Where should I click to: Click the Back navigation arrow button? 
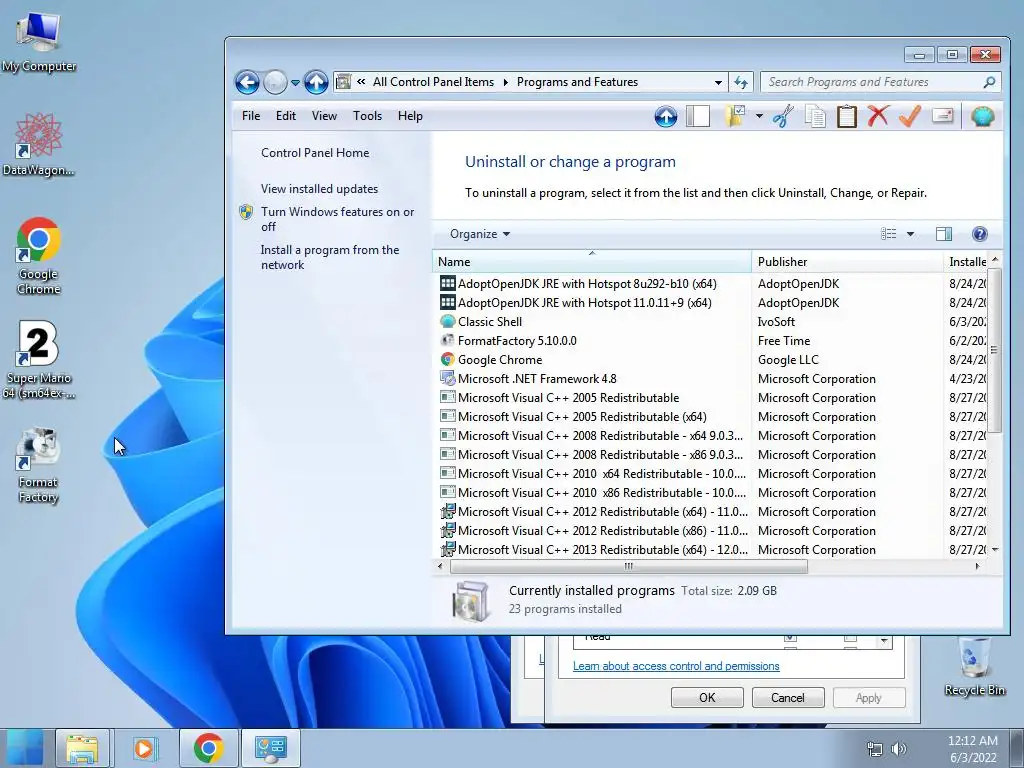247,82
